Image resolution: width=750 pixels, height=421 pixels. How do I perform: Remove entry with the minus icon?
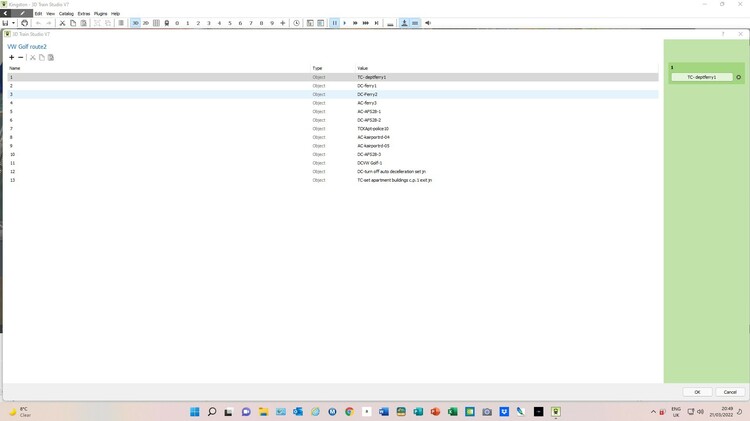21,57
